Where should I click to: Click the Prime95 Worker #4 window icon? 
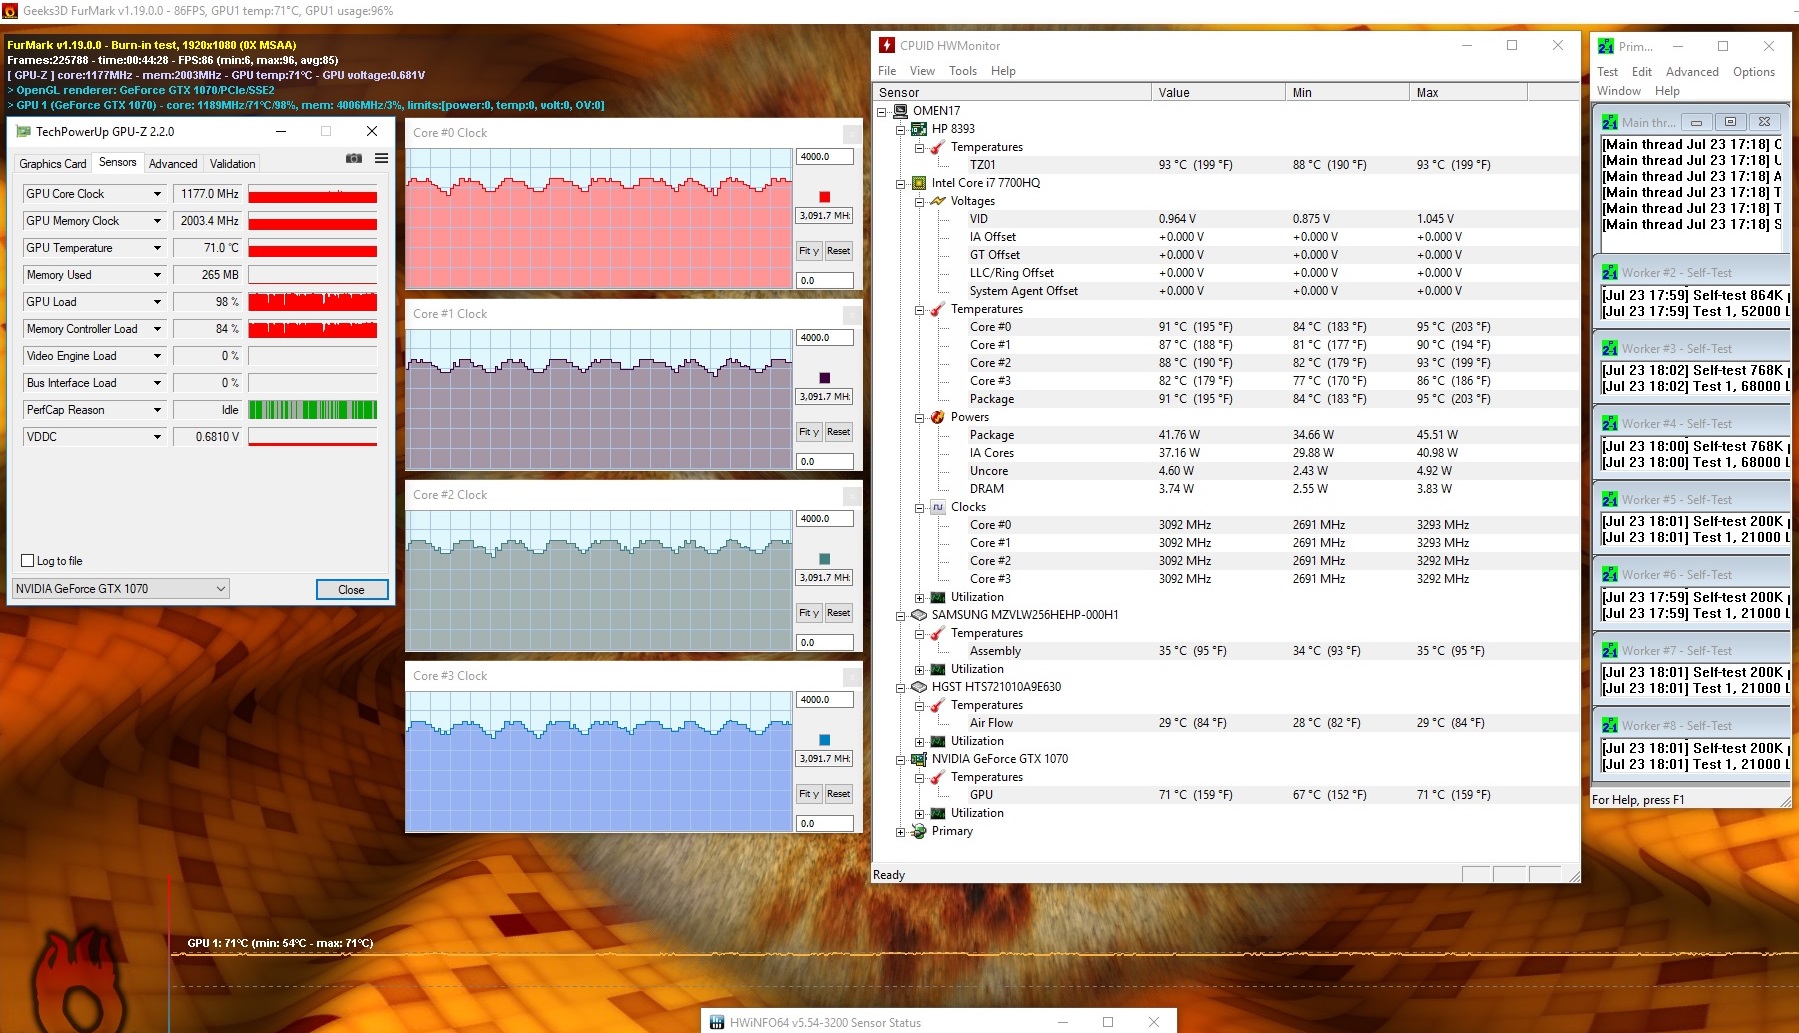point(1610,423)
